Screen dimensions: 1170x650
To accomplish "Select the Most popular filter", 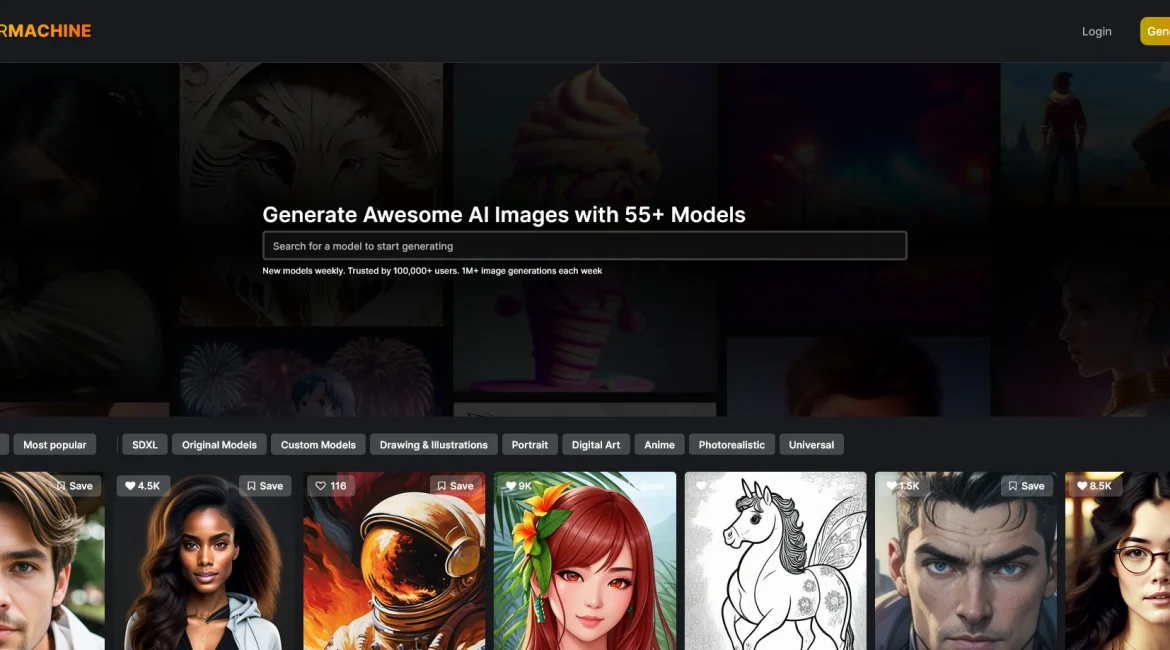I will [54, 445].
